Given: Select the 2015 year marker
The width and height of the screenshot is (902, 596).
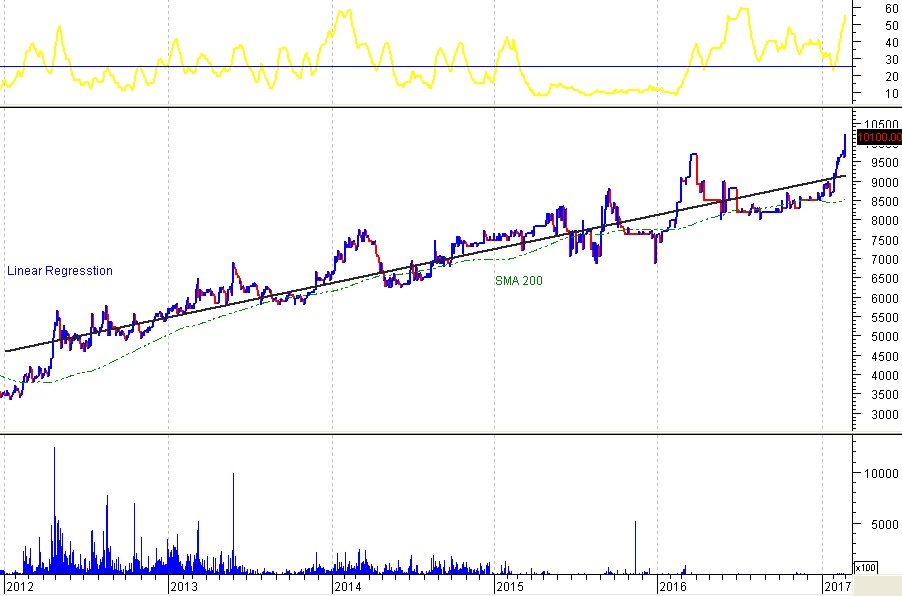Looking at the screenshot, I should [513, 586].
